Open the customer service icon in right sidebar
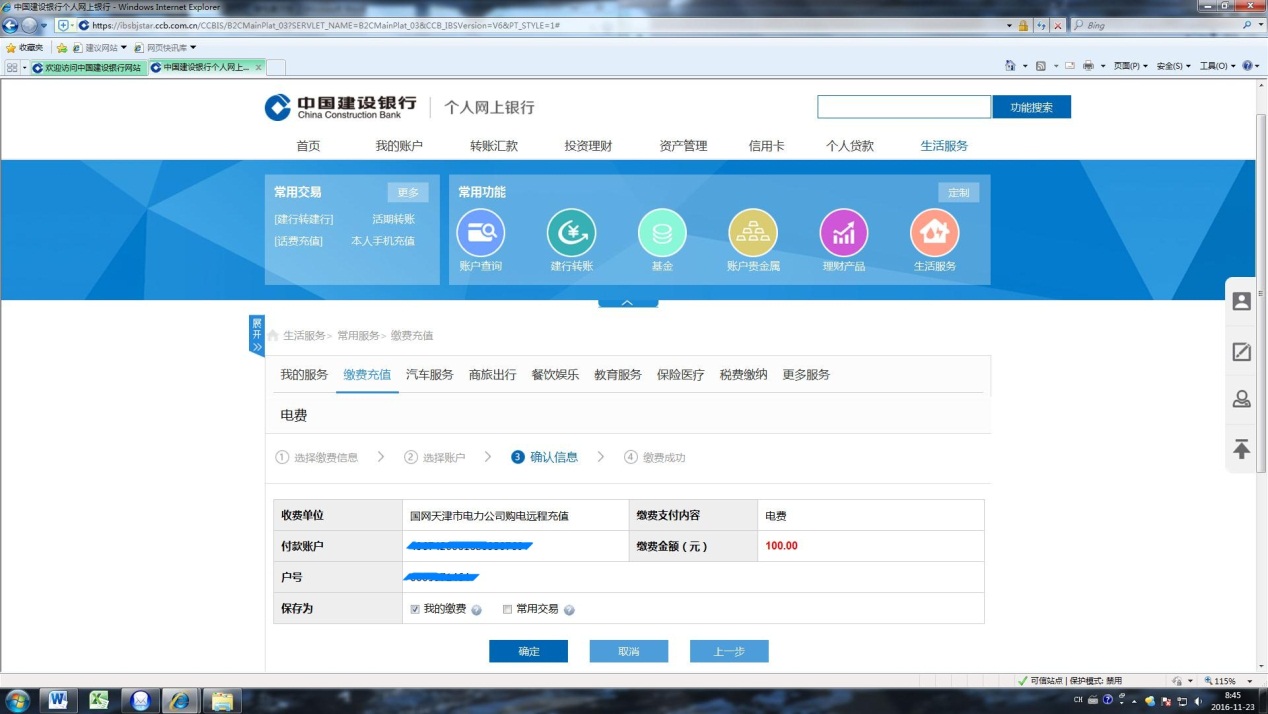Image resolution: width=1268 pixels, height=714 pixels. (1241, 301)
